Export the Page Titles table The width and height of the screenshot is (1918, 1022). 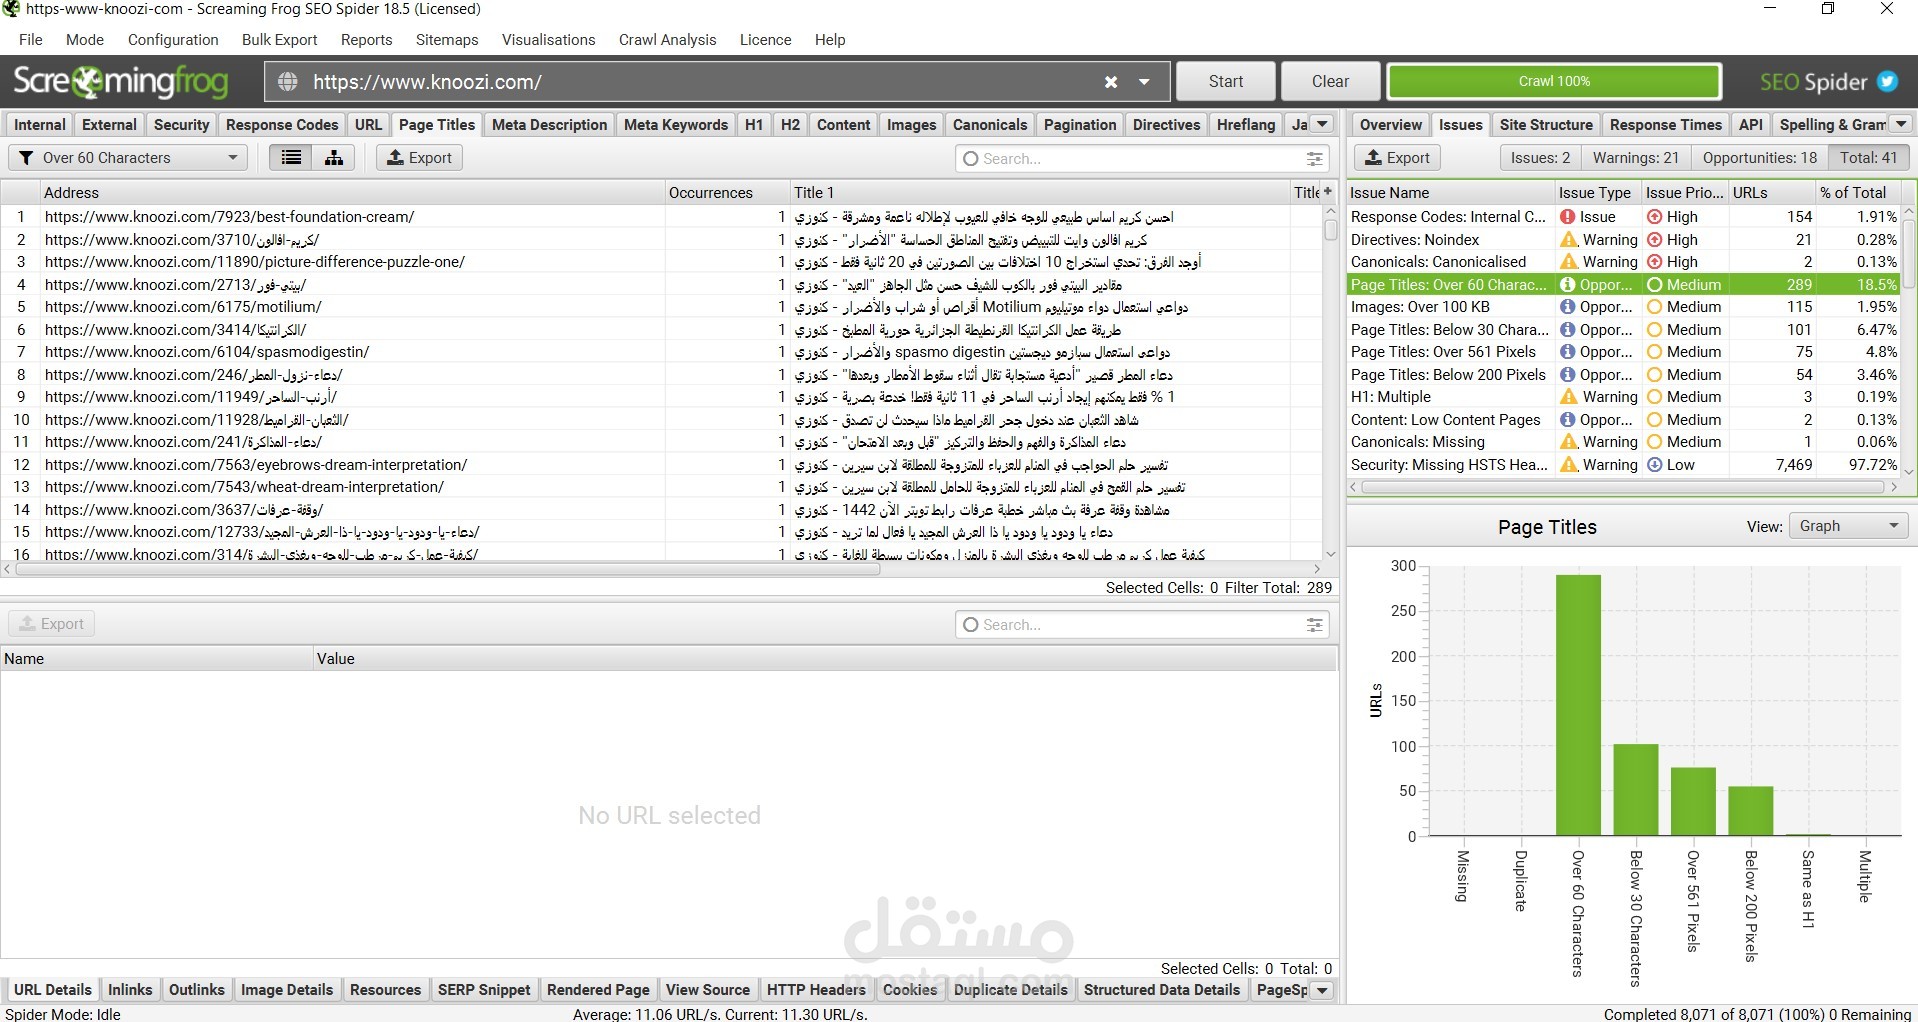(419, 158)
